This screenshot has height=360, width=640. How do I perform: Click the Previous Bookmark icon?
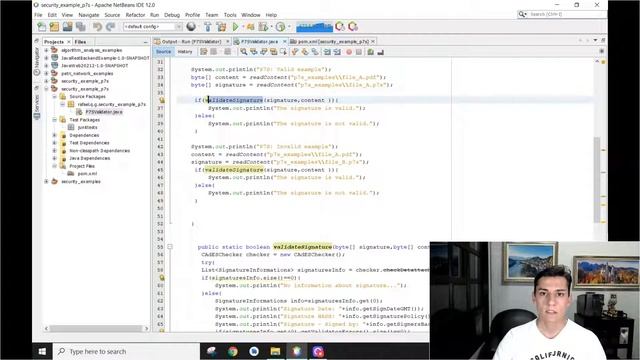pos(295,52)
